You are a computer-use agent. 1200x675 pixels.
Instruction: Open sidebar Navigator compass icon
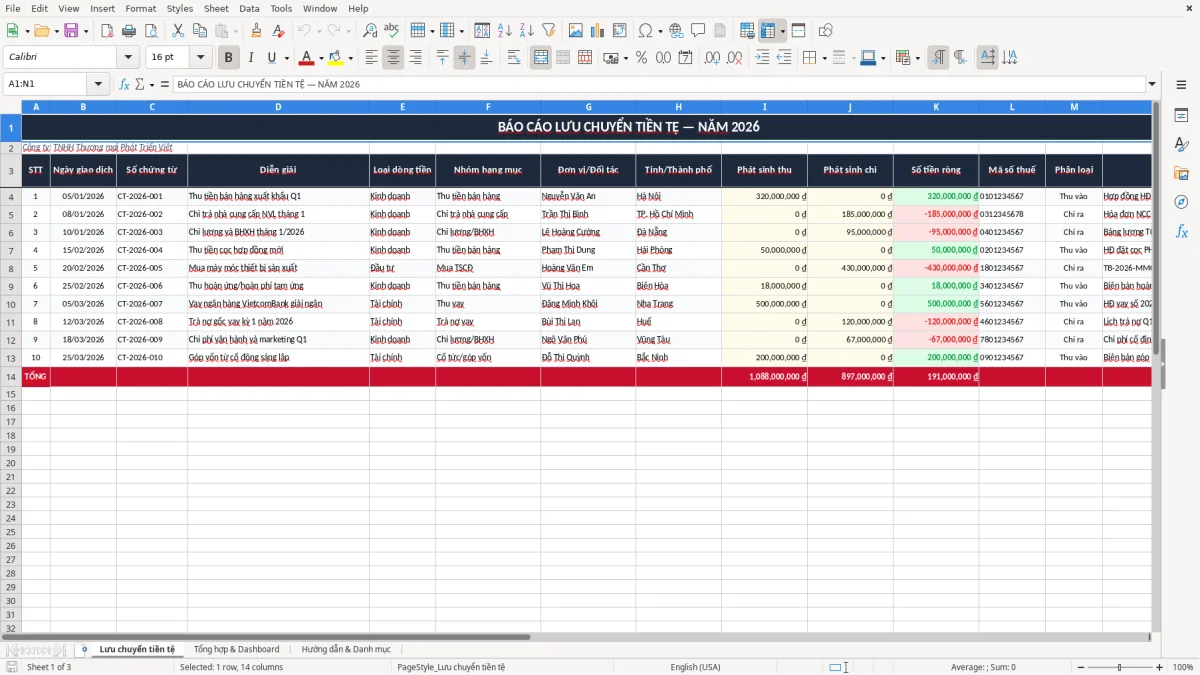pos(1181,202)
